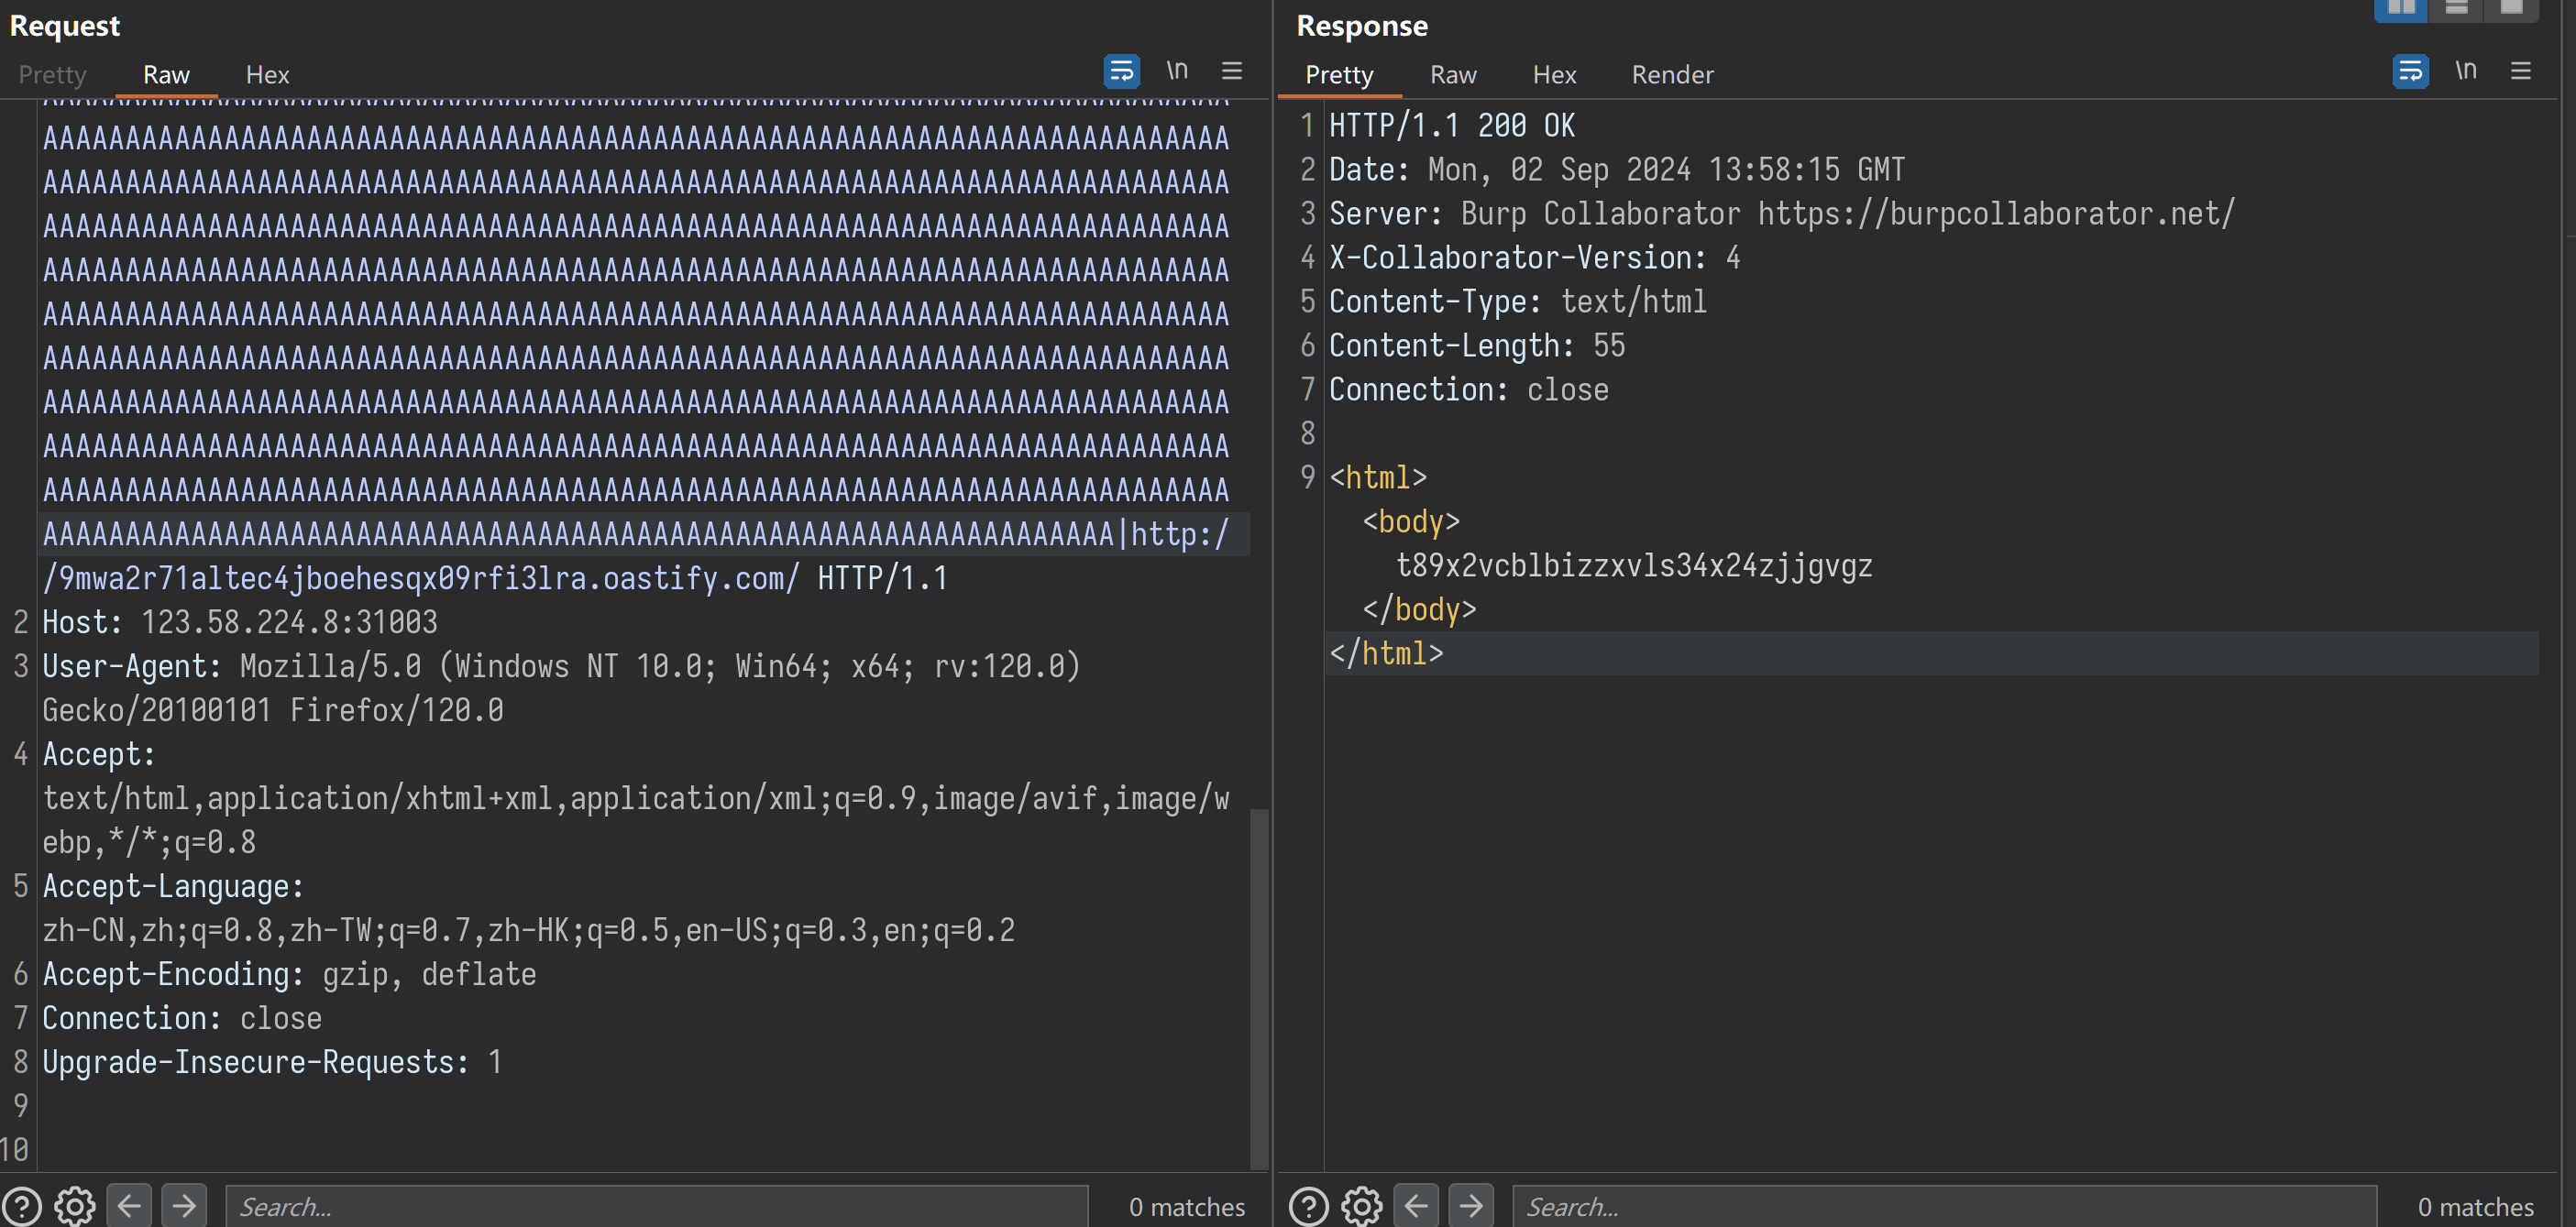
Task: Click the closing </html> tag
Action: coord(1386,654)
